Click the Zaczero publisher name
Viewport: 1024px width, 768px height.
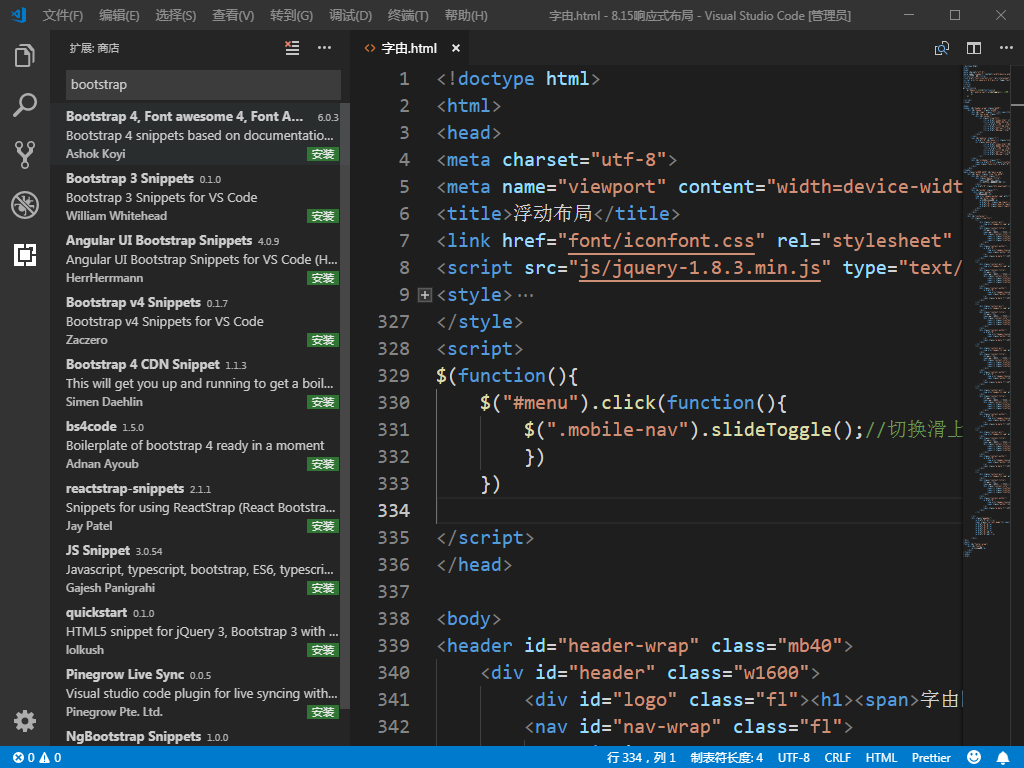point(87,340)
